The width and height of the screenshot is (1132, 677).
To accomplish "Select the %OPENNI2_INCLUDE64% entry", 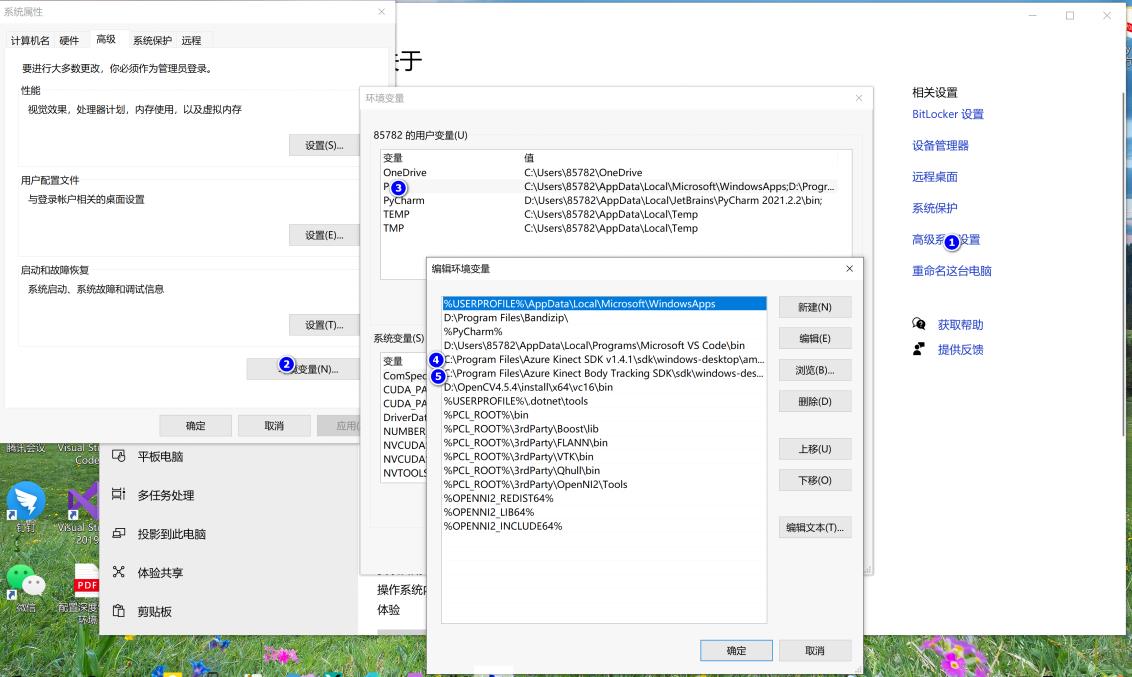I will coord(604,526).
